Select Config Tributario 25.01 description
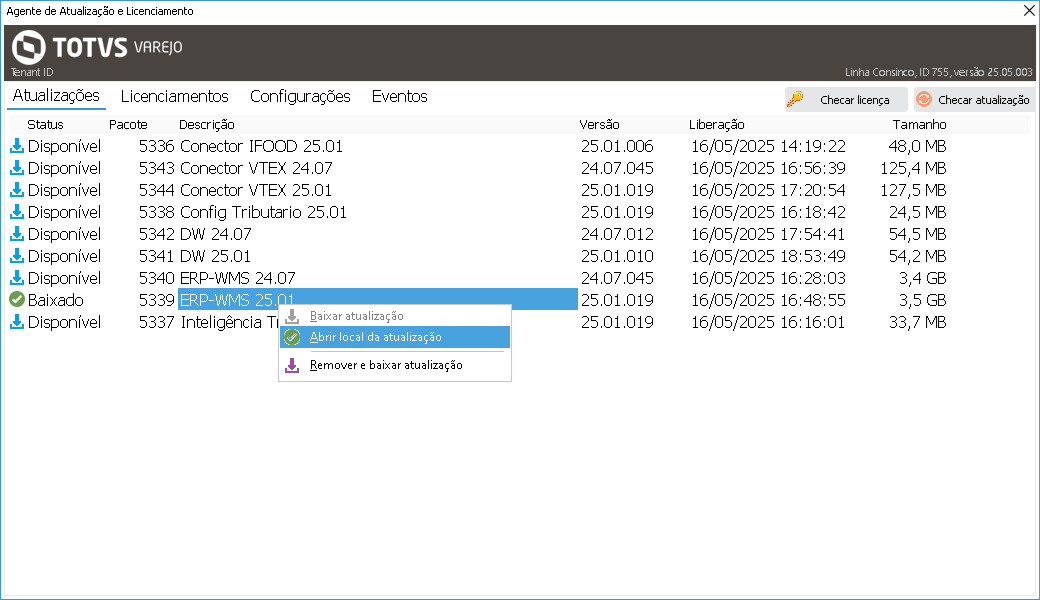 coord(263,211)
